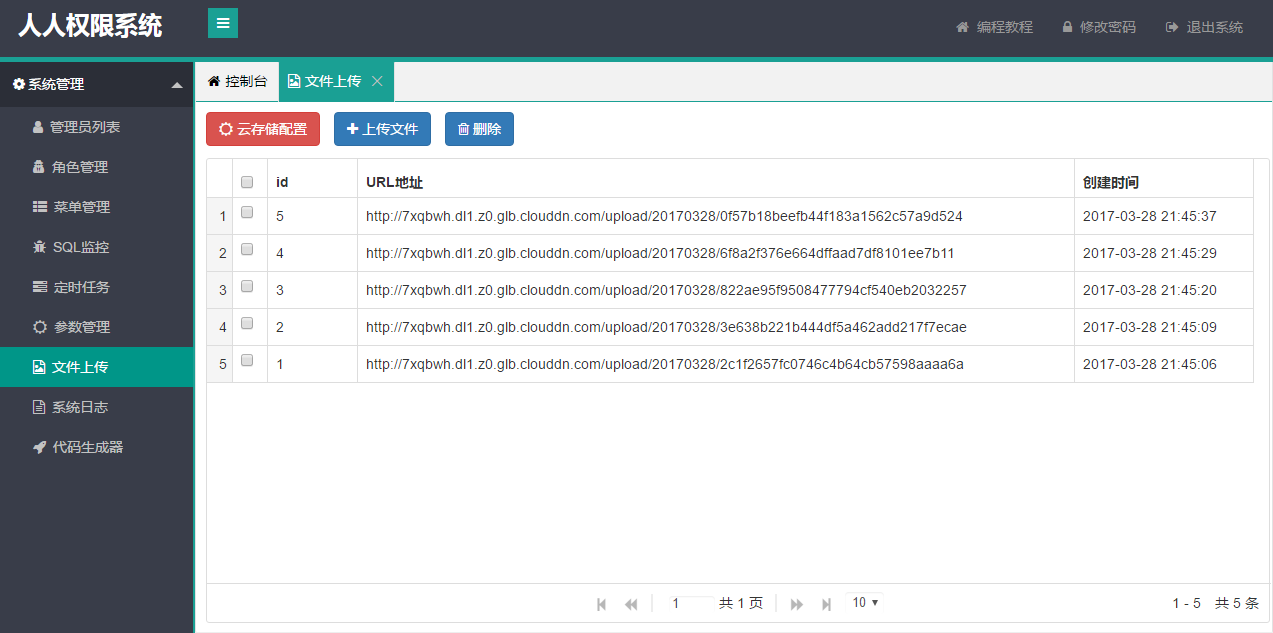Click the last page pagination icon
Screen dimensions: 1273x633
click(826, 604)
